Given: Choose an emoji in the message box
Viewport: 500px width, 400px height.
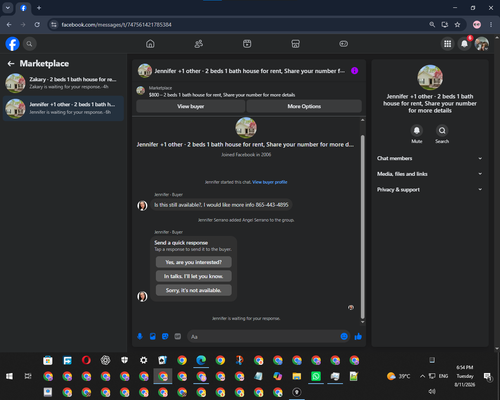Looking at the screenshot, I should tap(344, 336).
